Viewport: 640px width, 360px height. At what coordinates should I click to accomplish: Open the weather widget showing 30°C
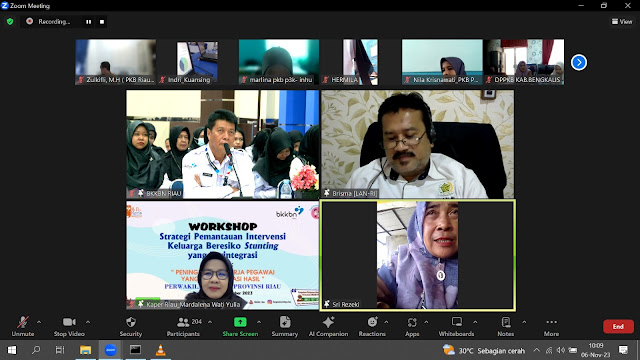[x=484, y=350]
